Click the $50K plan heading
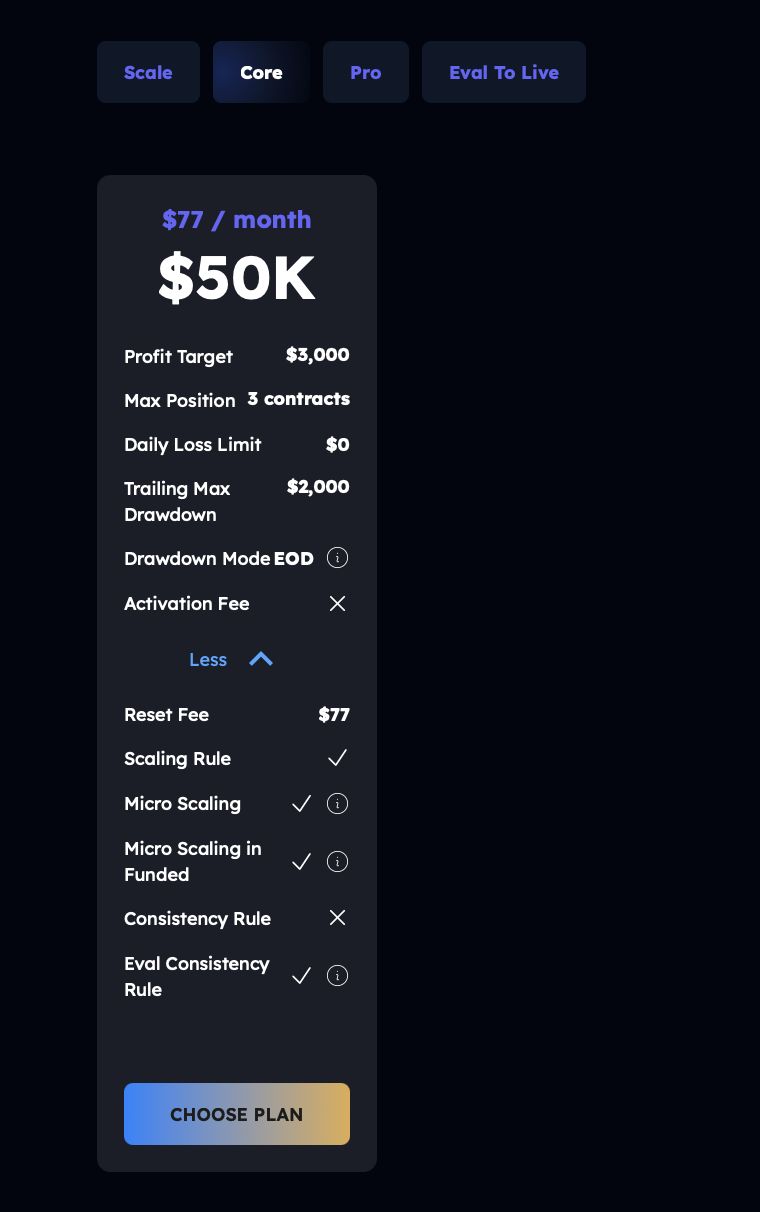This screenshot has height=1212, width=760. point(237,278)
